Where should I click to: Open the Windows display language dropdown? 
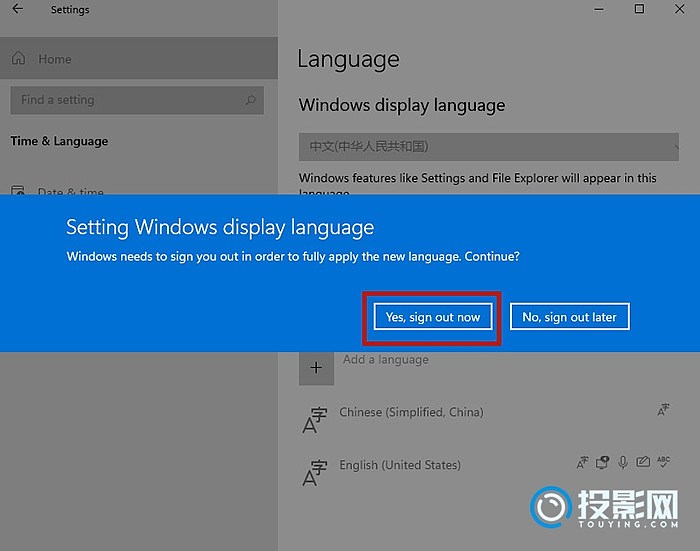(489, 146)
